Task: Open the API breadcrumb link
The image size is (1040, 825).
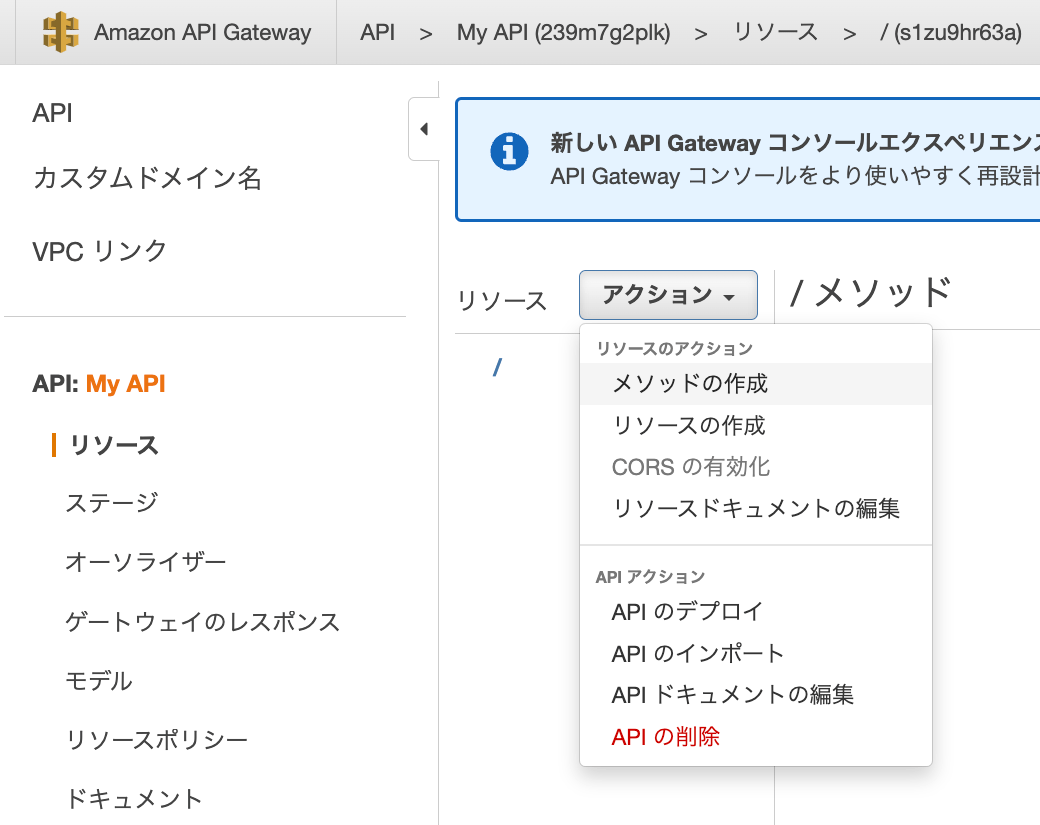Action: (377, 32)
